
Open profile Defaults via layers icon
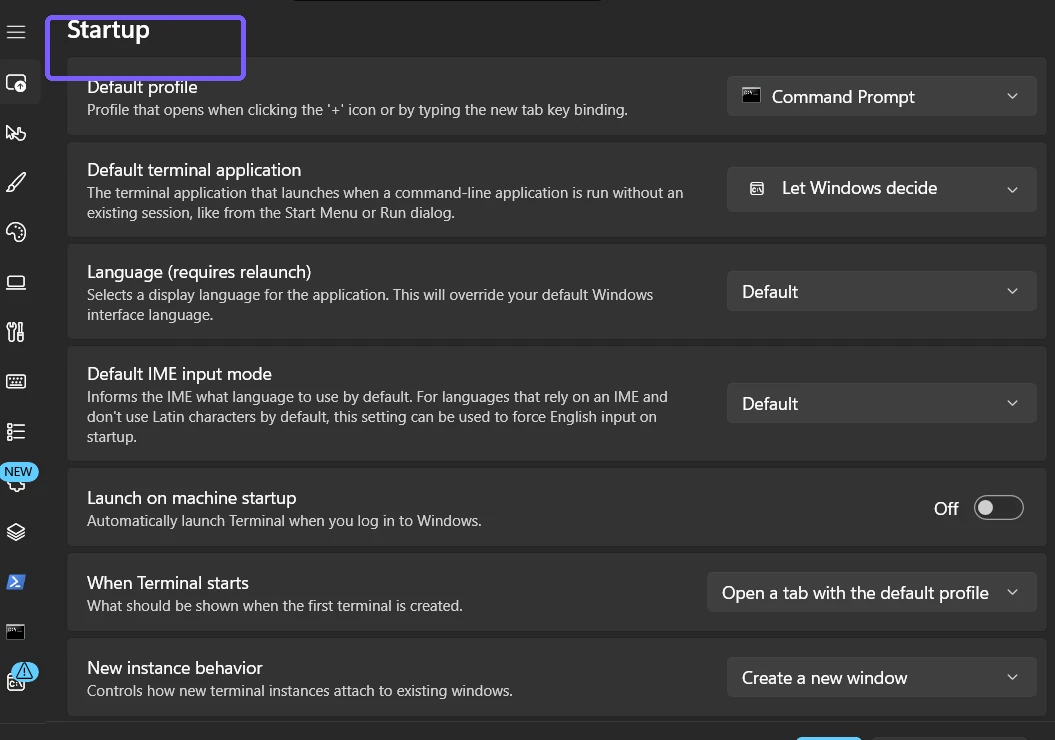point(16,532)
